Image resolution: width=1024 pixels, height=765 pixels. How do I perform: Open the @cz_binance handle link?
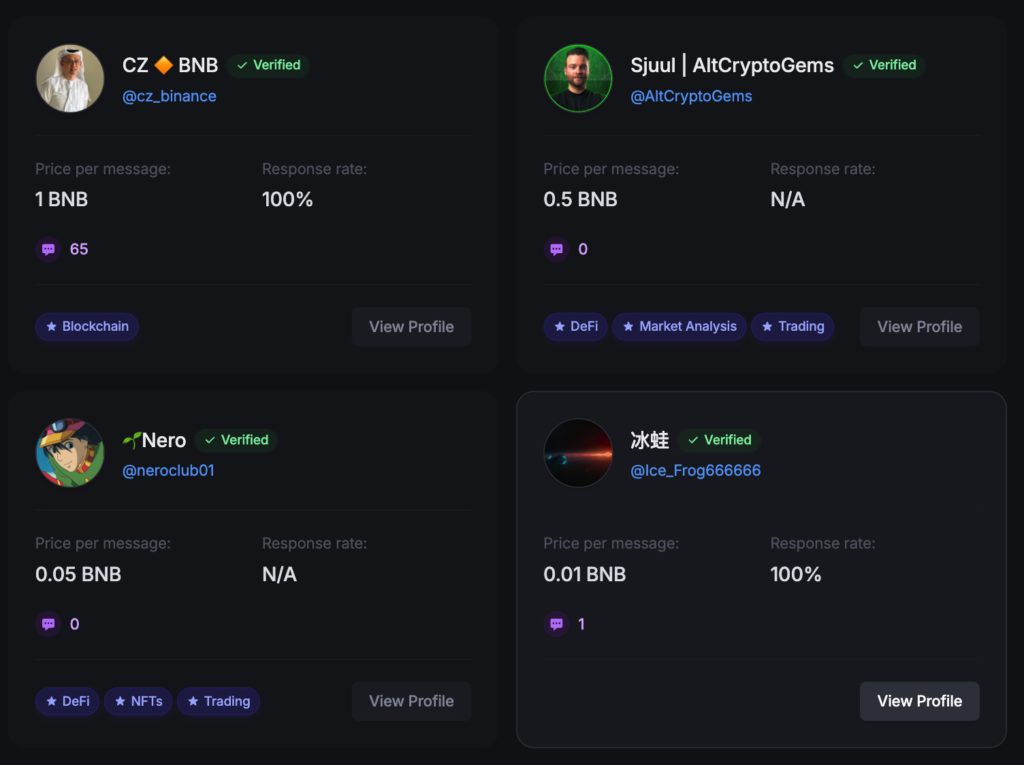coord(169,96)
